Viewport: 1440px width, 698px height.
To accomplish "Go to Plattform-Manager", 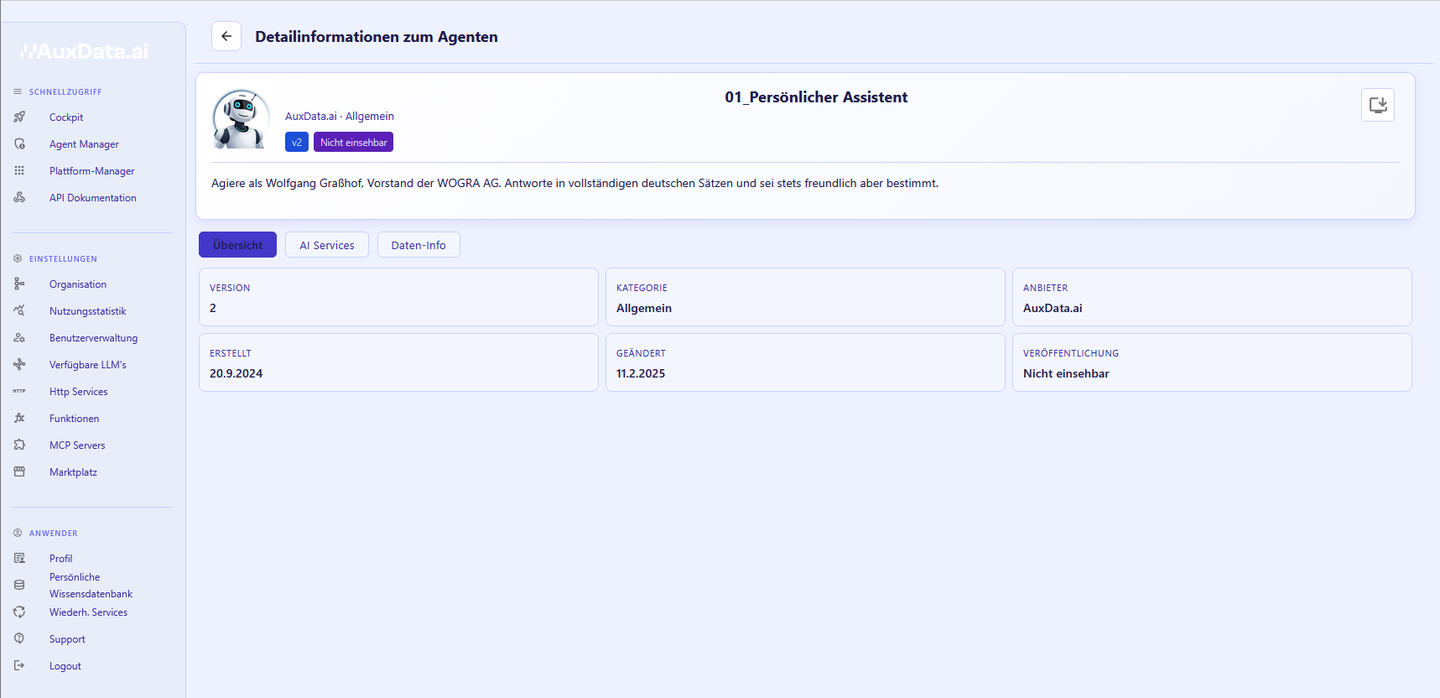I will (92, 171).
